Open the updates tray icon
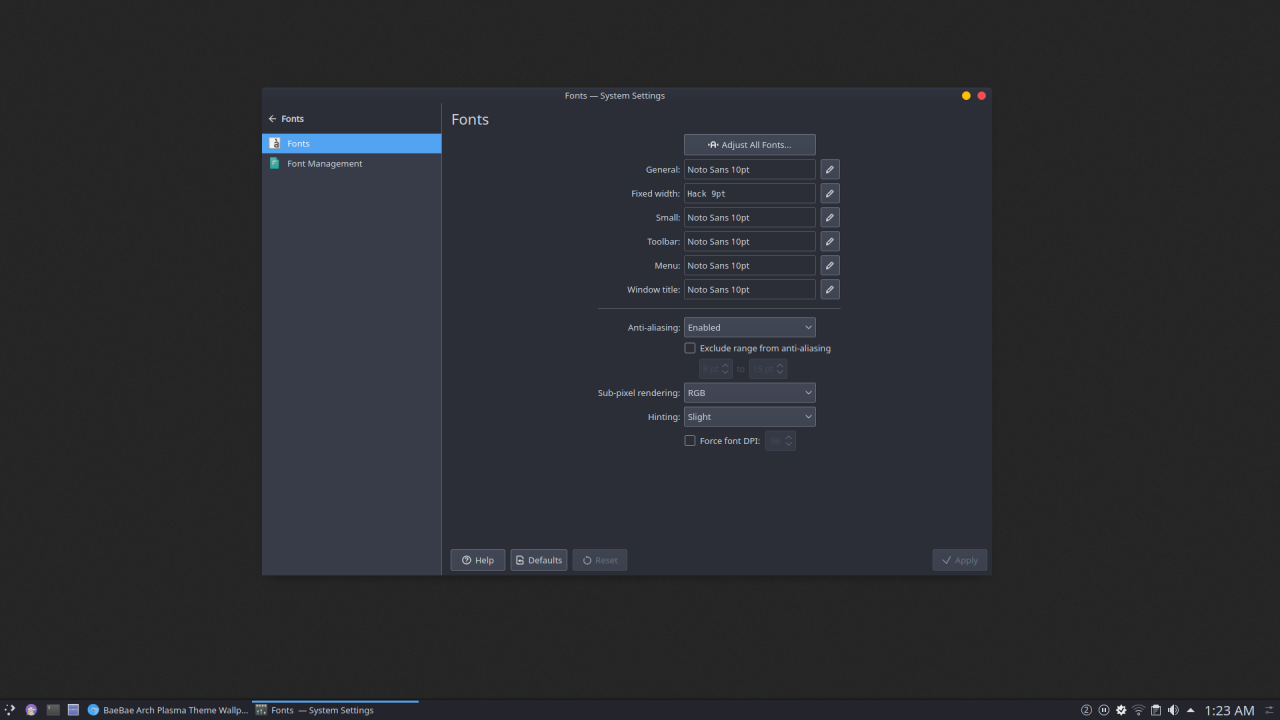Screen dimensions: 1280x720 point(1121,710)
